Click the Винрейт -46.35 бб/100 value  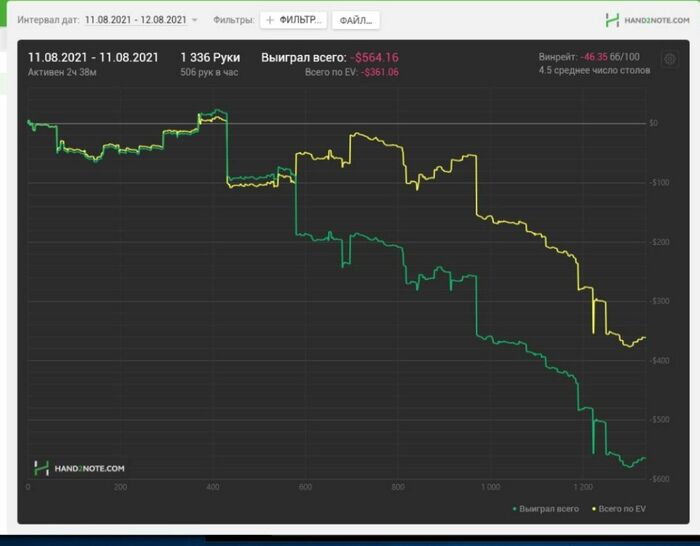tap(589, 57)
